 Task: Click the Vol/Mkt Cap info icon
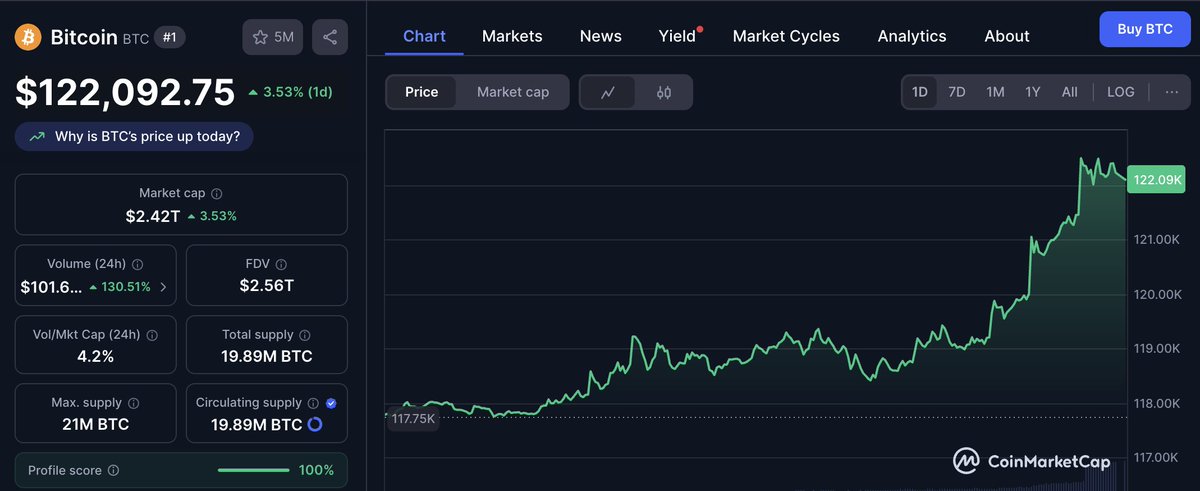pyautogui.click(x=151, y=335)
